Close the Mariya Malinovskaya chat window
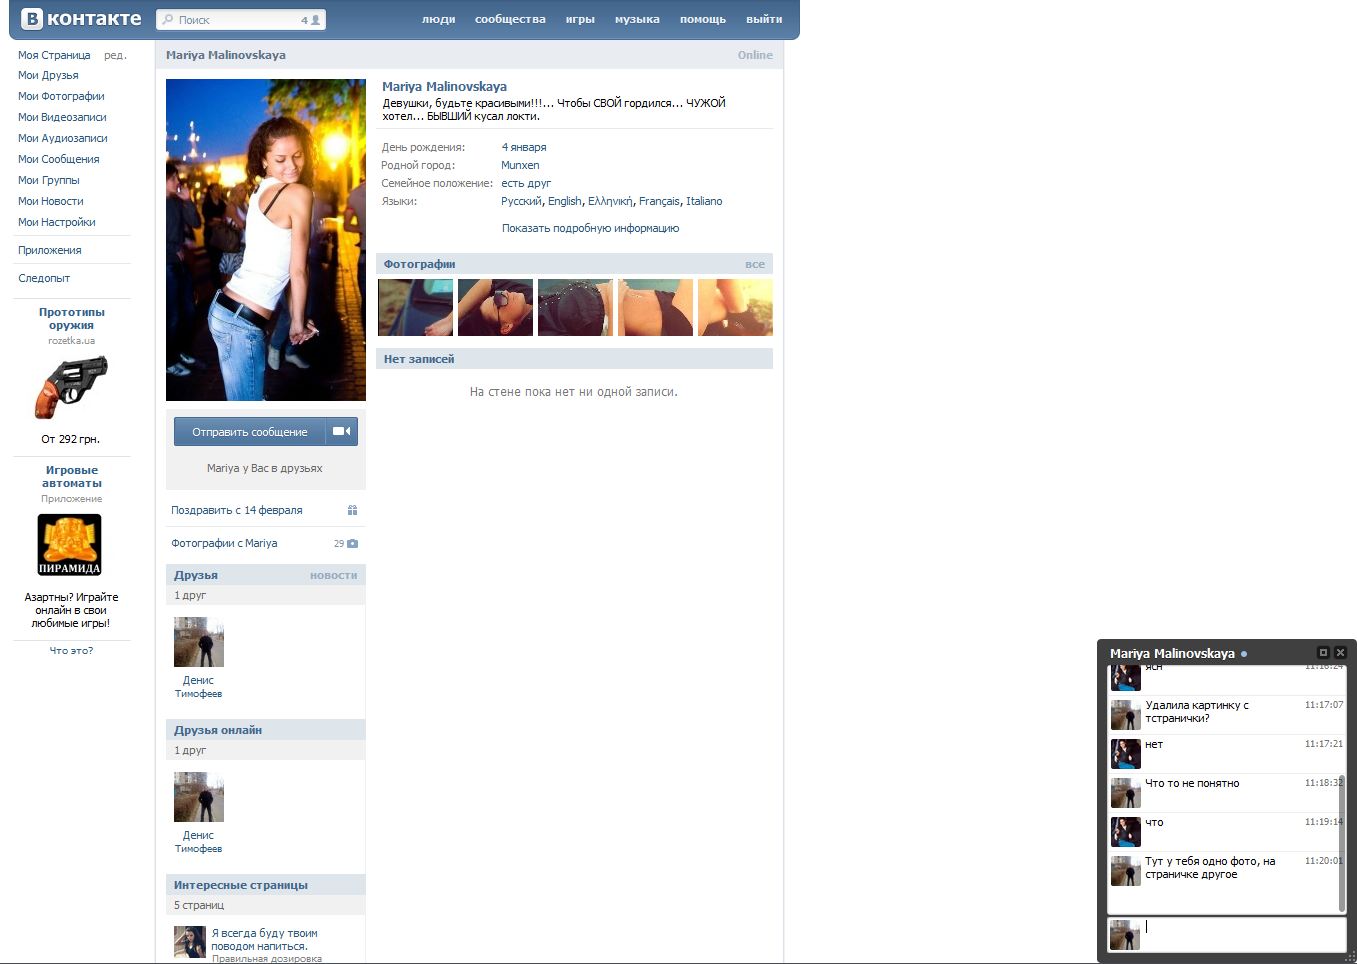The image size is (1357, 964). coord(1341,652)
